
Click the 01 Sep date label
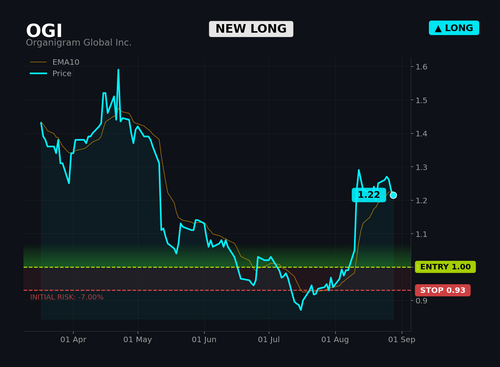(402, 340)
